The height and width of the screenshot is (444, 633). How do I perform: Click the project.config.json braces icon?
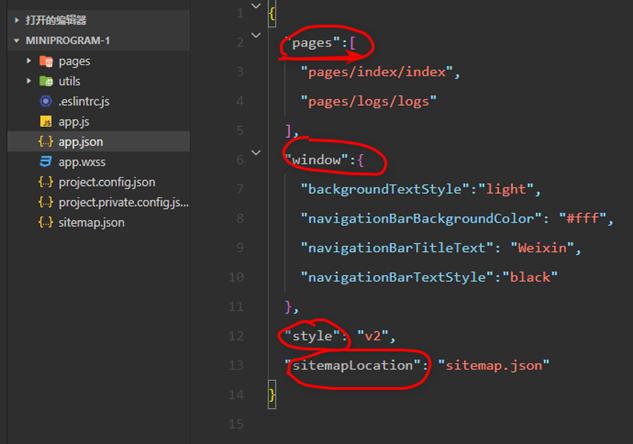(x=45, y=182)
